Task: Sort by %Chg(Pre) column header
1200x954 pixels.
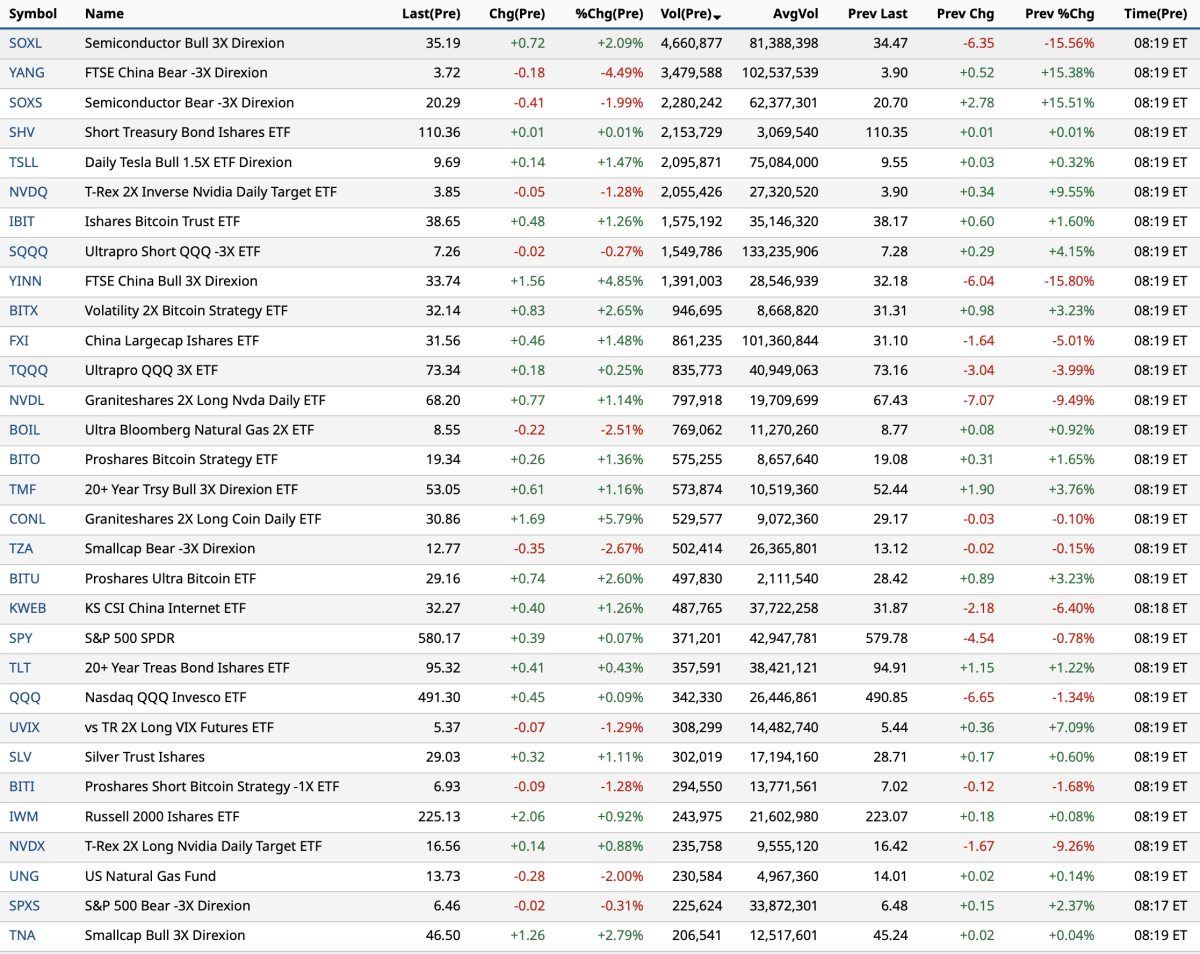Action: coord(609,14)
